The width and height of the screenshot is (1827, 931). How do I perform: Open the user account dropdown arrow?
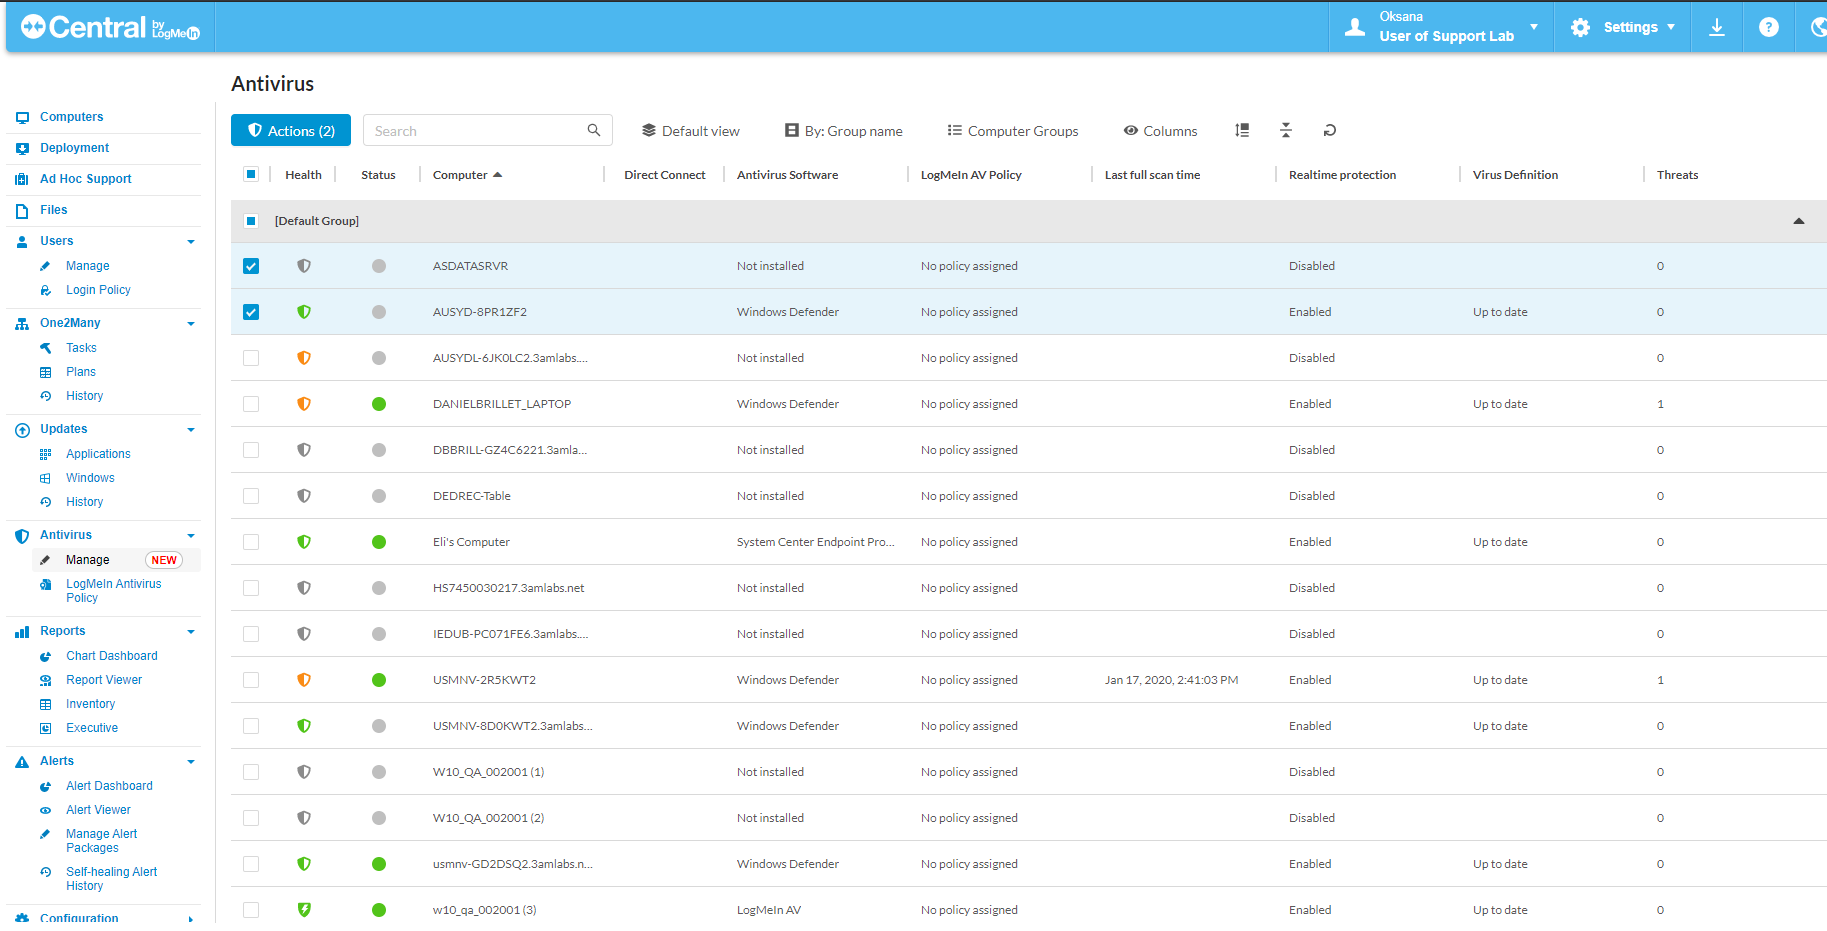click(x=1534, y=27)
